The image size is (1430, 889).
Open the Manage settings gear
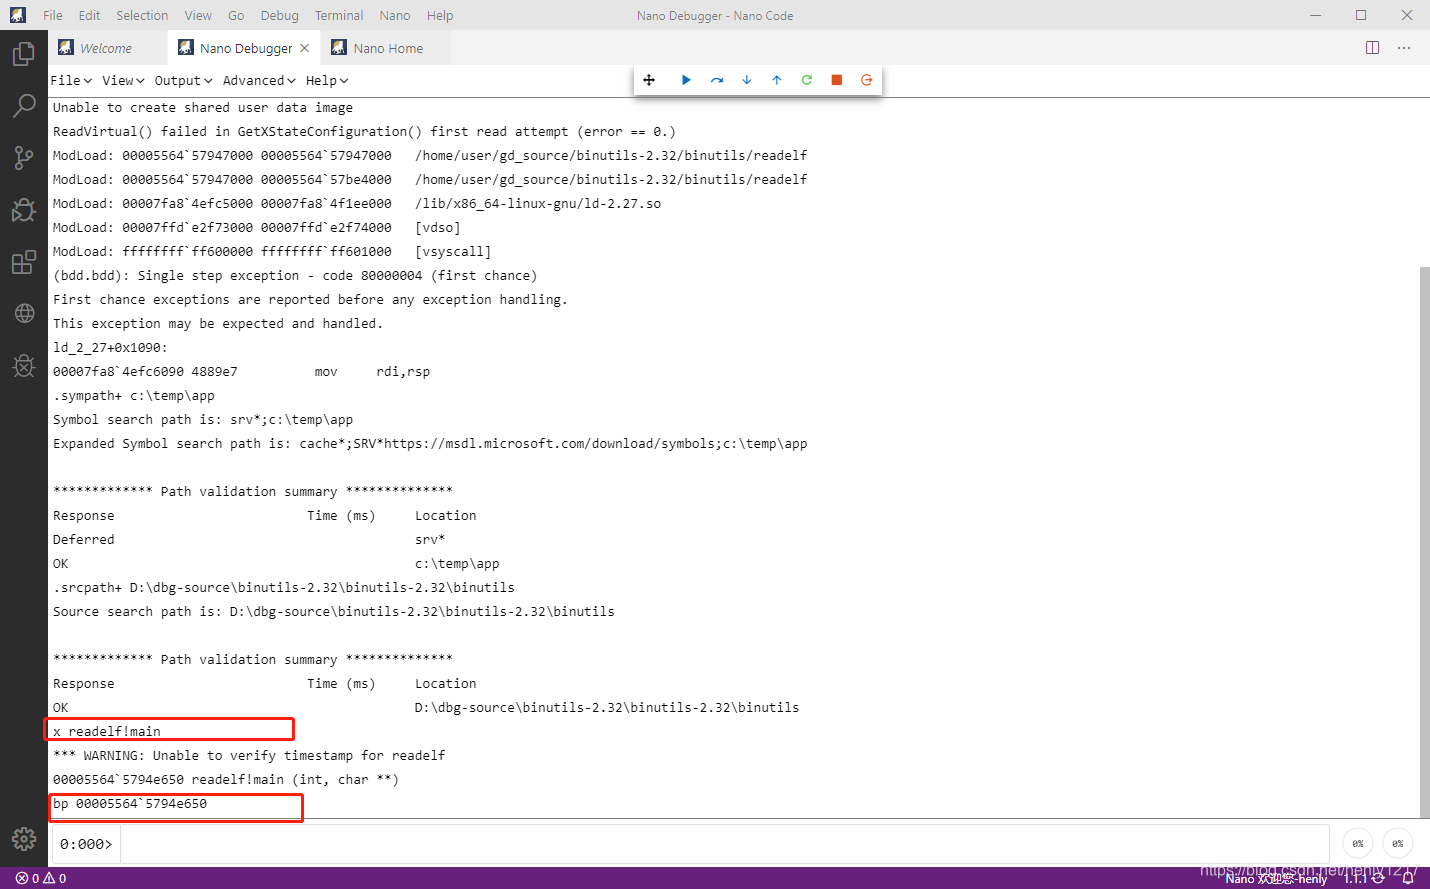coord(24,838)
